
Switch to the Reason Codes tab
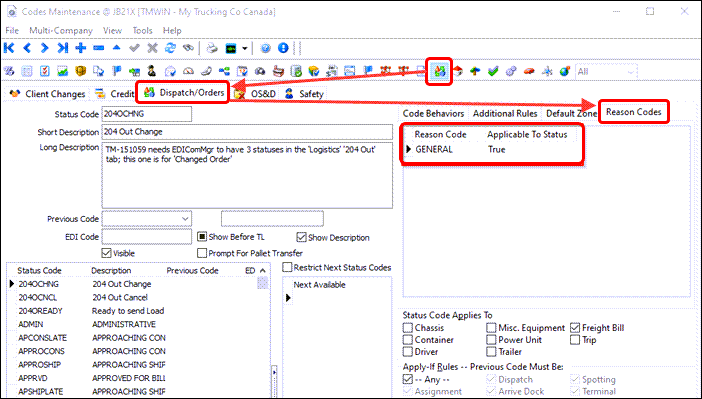(634, 112)
